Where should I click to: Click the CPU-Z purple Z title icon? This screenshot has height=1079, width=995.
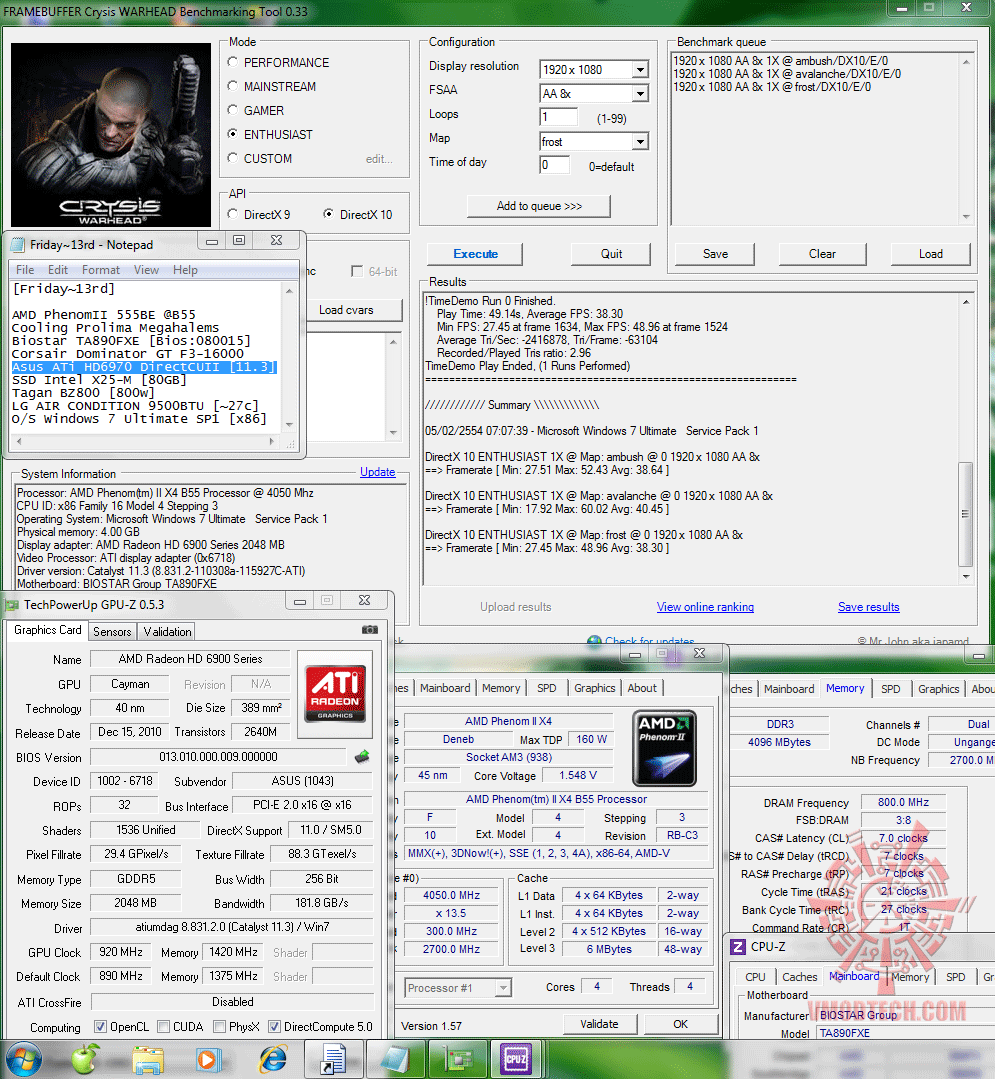tap(738, 947)
